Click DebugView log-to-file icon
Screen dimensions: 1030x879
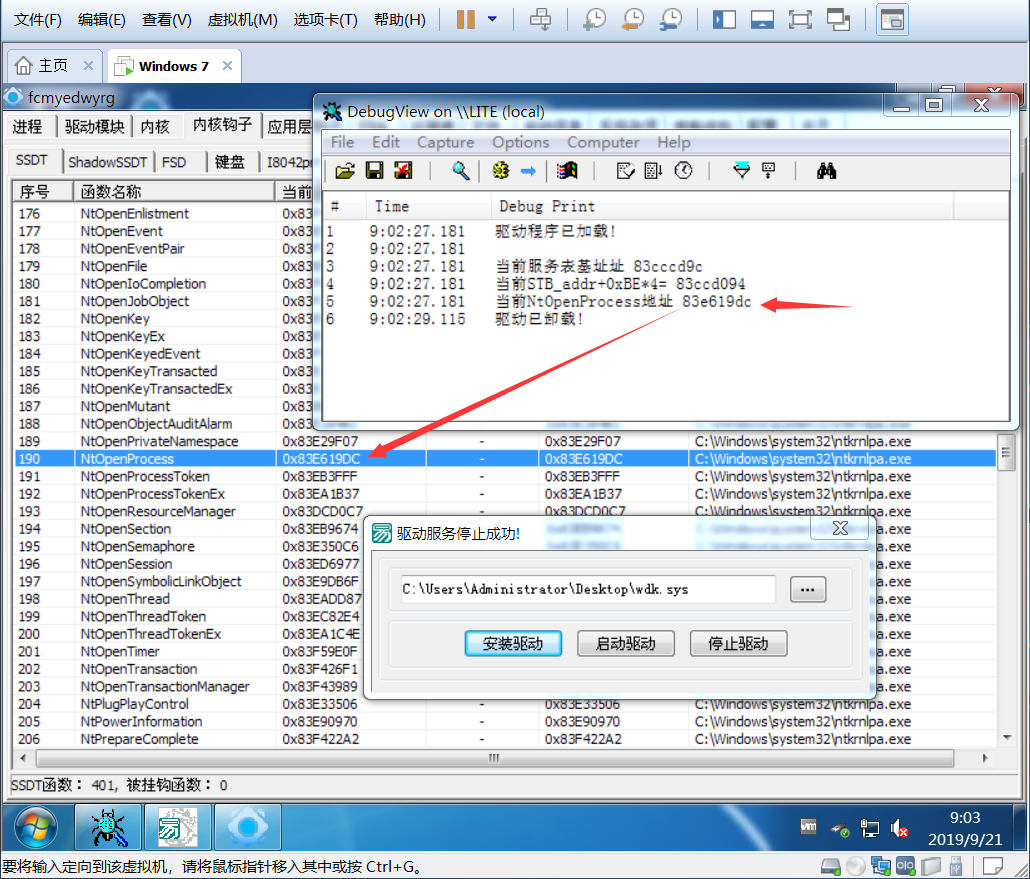(x=403, y=171)
